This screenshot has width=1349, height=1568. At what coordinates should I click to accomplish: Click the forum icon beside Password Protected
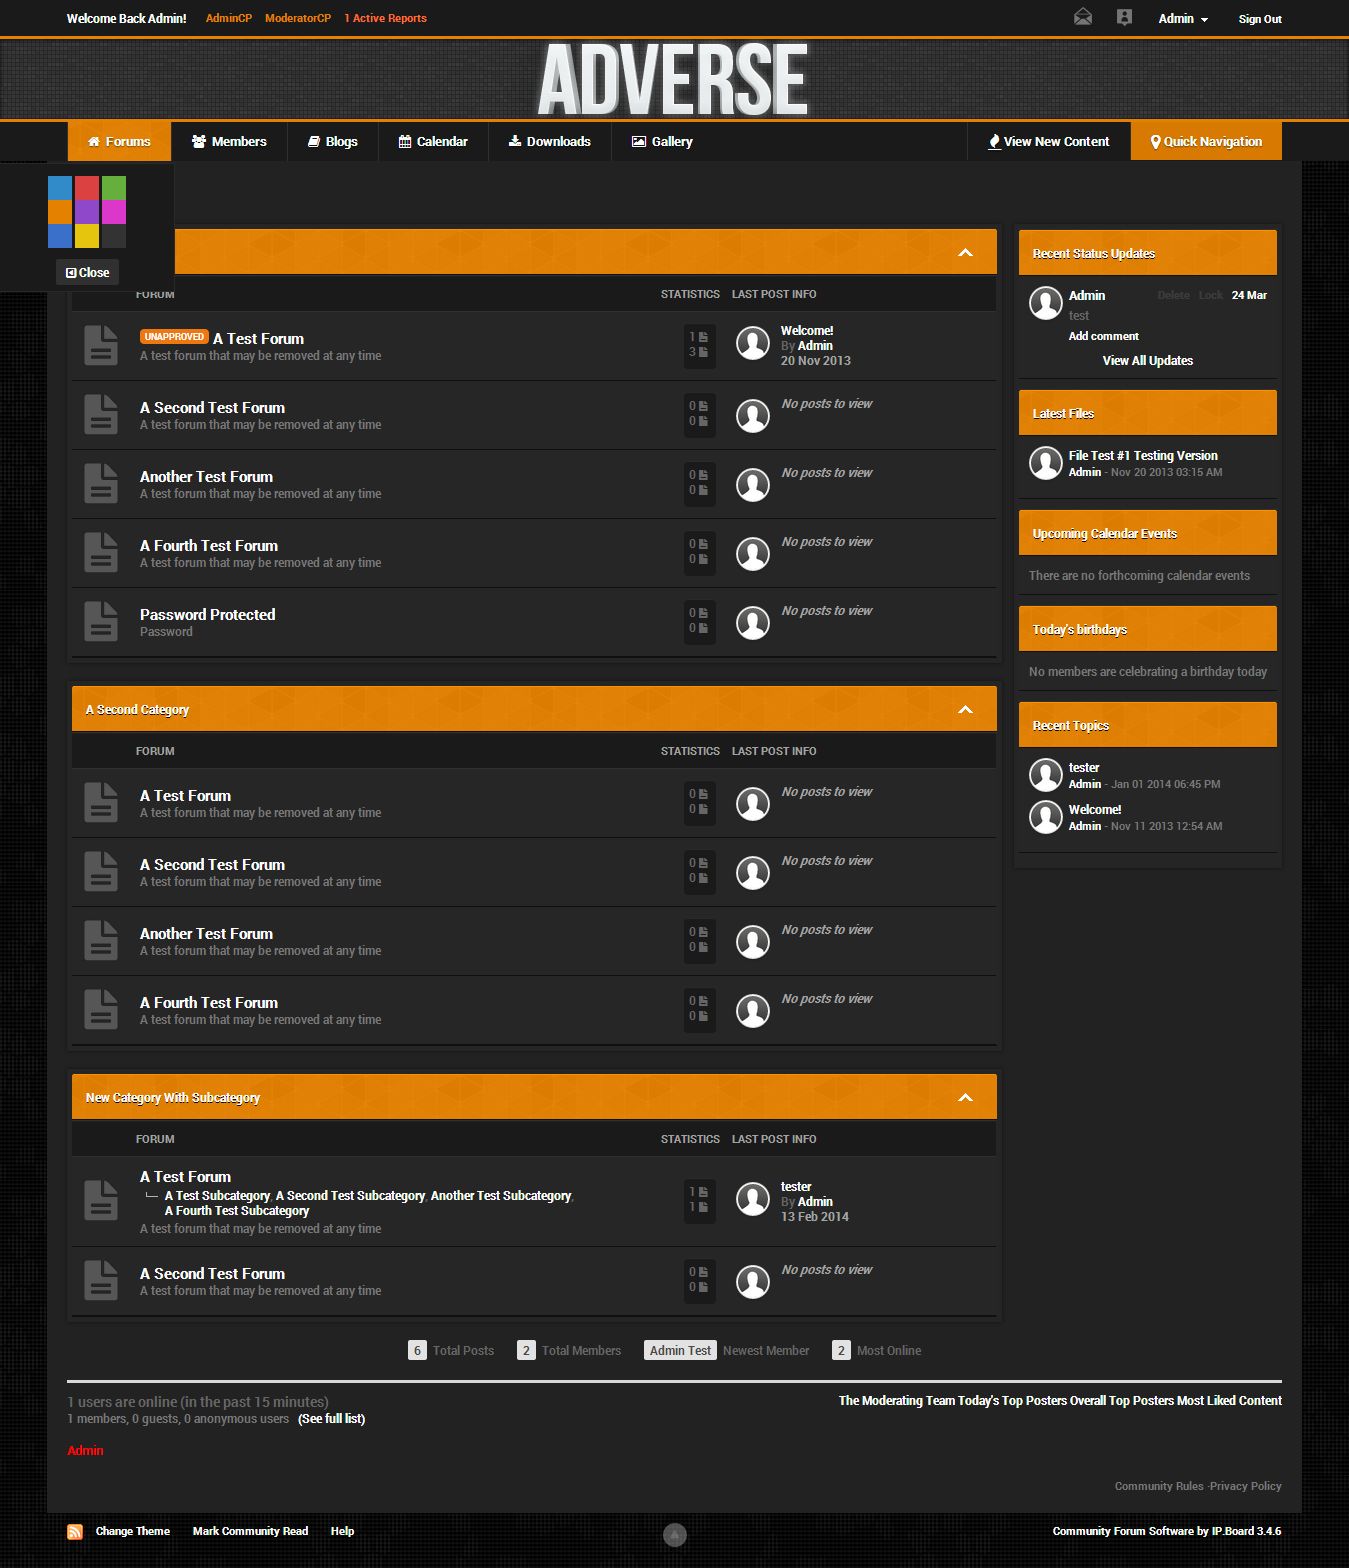(x=101, y=621)
